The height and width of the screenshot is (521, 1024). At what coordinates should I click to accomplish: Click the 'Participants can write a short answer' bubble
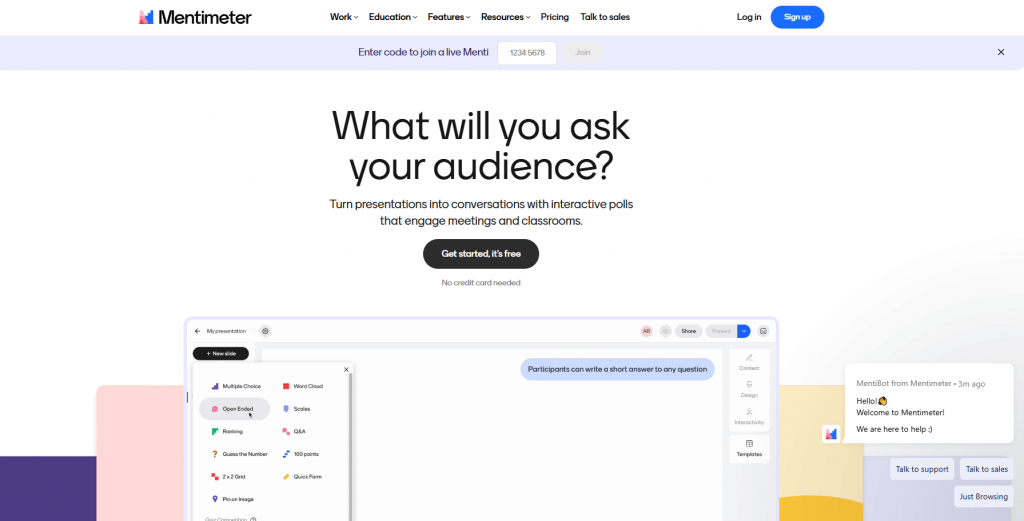[x=617, y=369]
